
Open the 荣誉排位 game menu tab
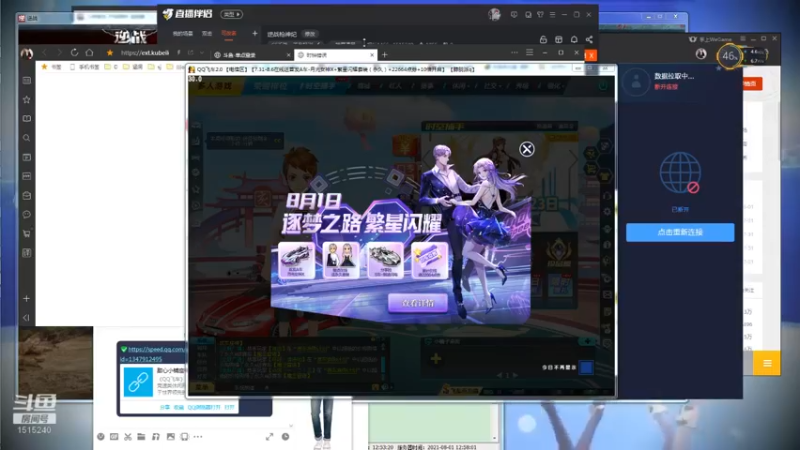270,86
